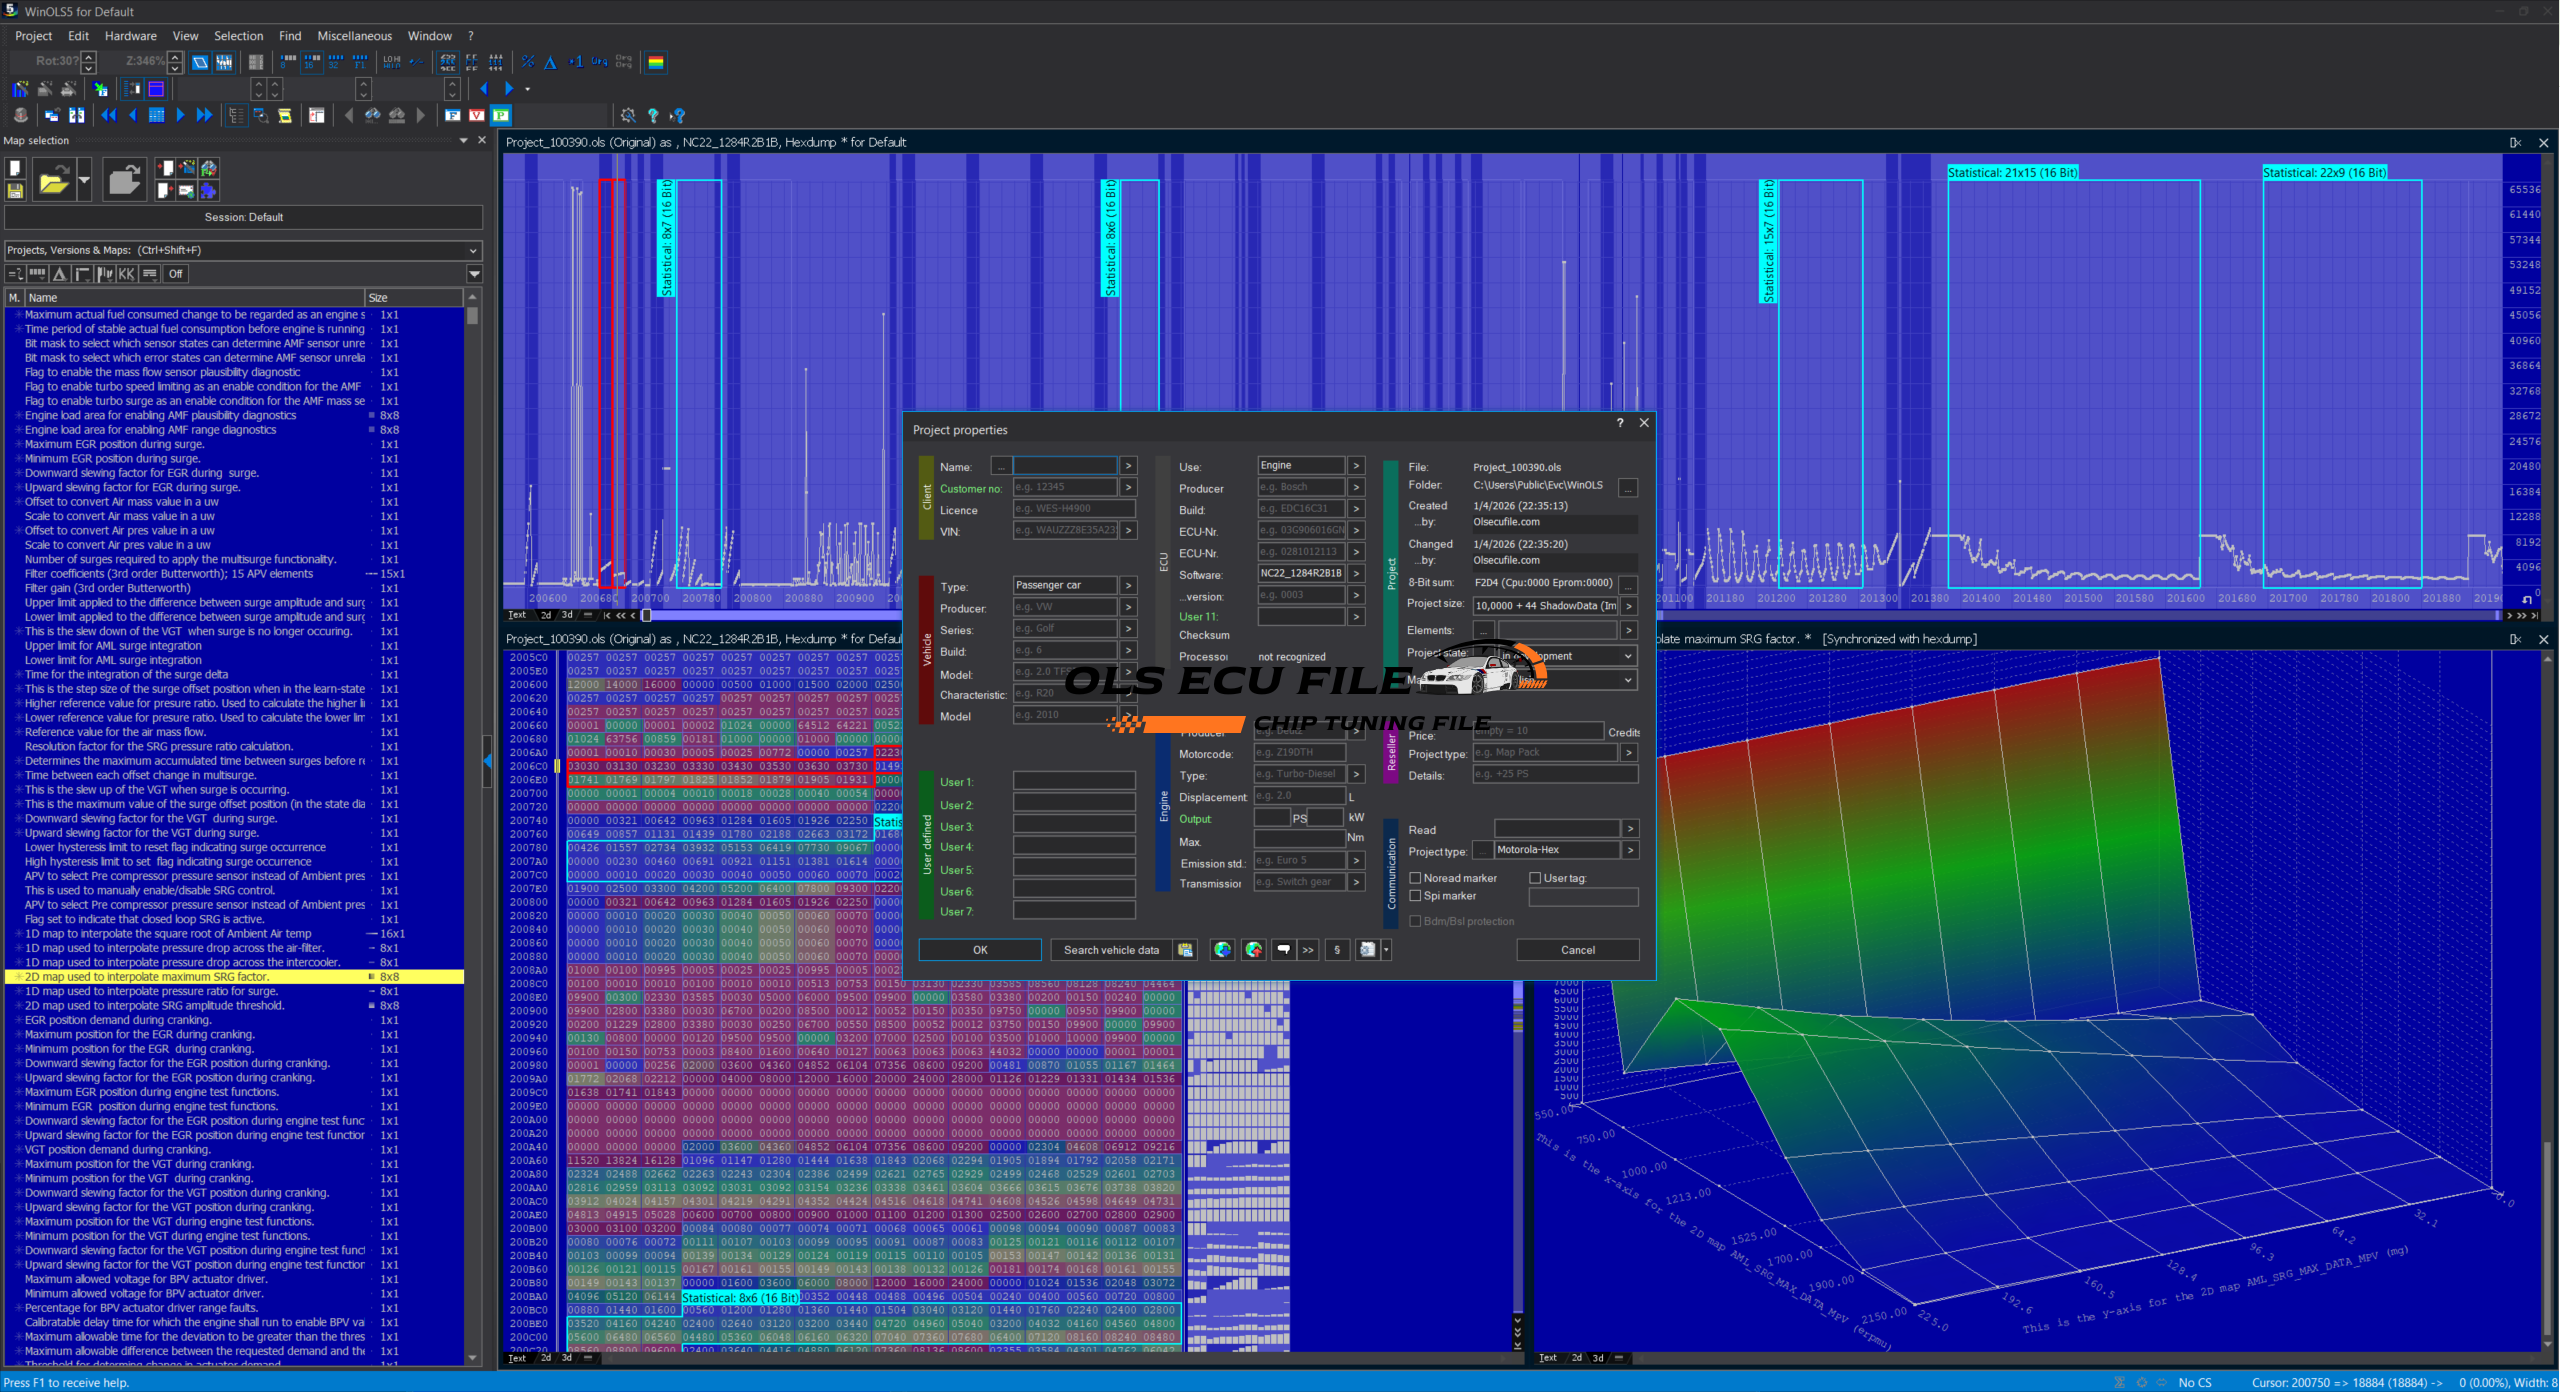Click the blue puzzle piece plugin icon
Image resolution: width=2560 pixels, height=1392 pixels.
click(x=208, y=190)
